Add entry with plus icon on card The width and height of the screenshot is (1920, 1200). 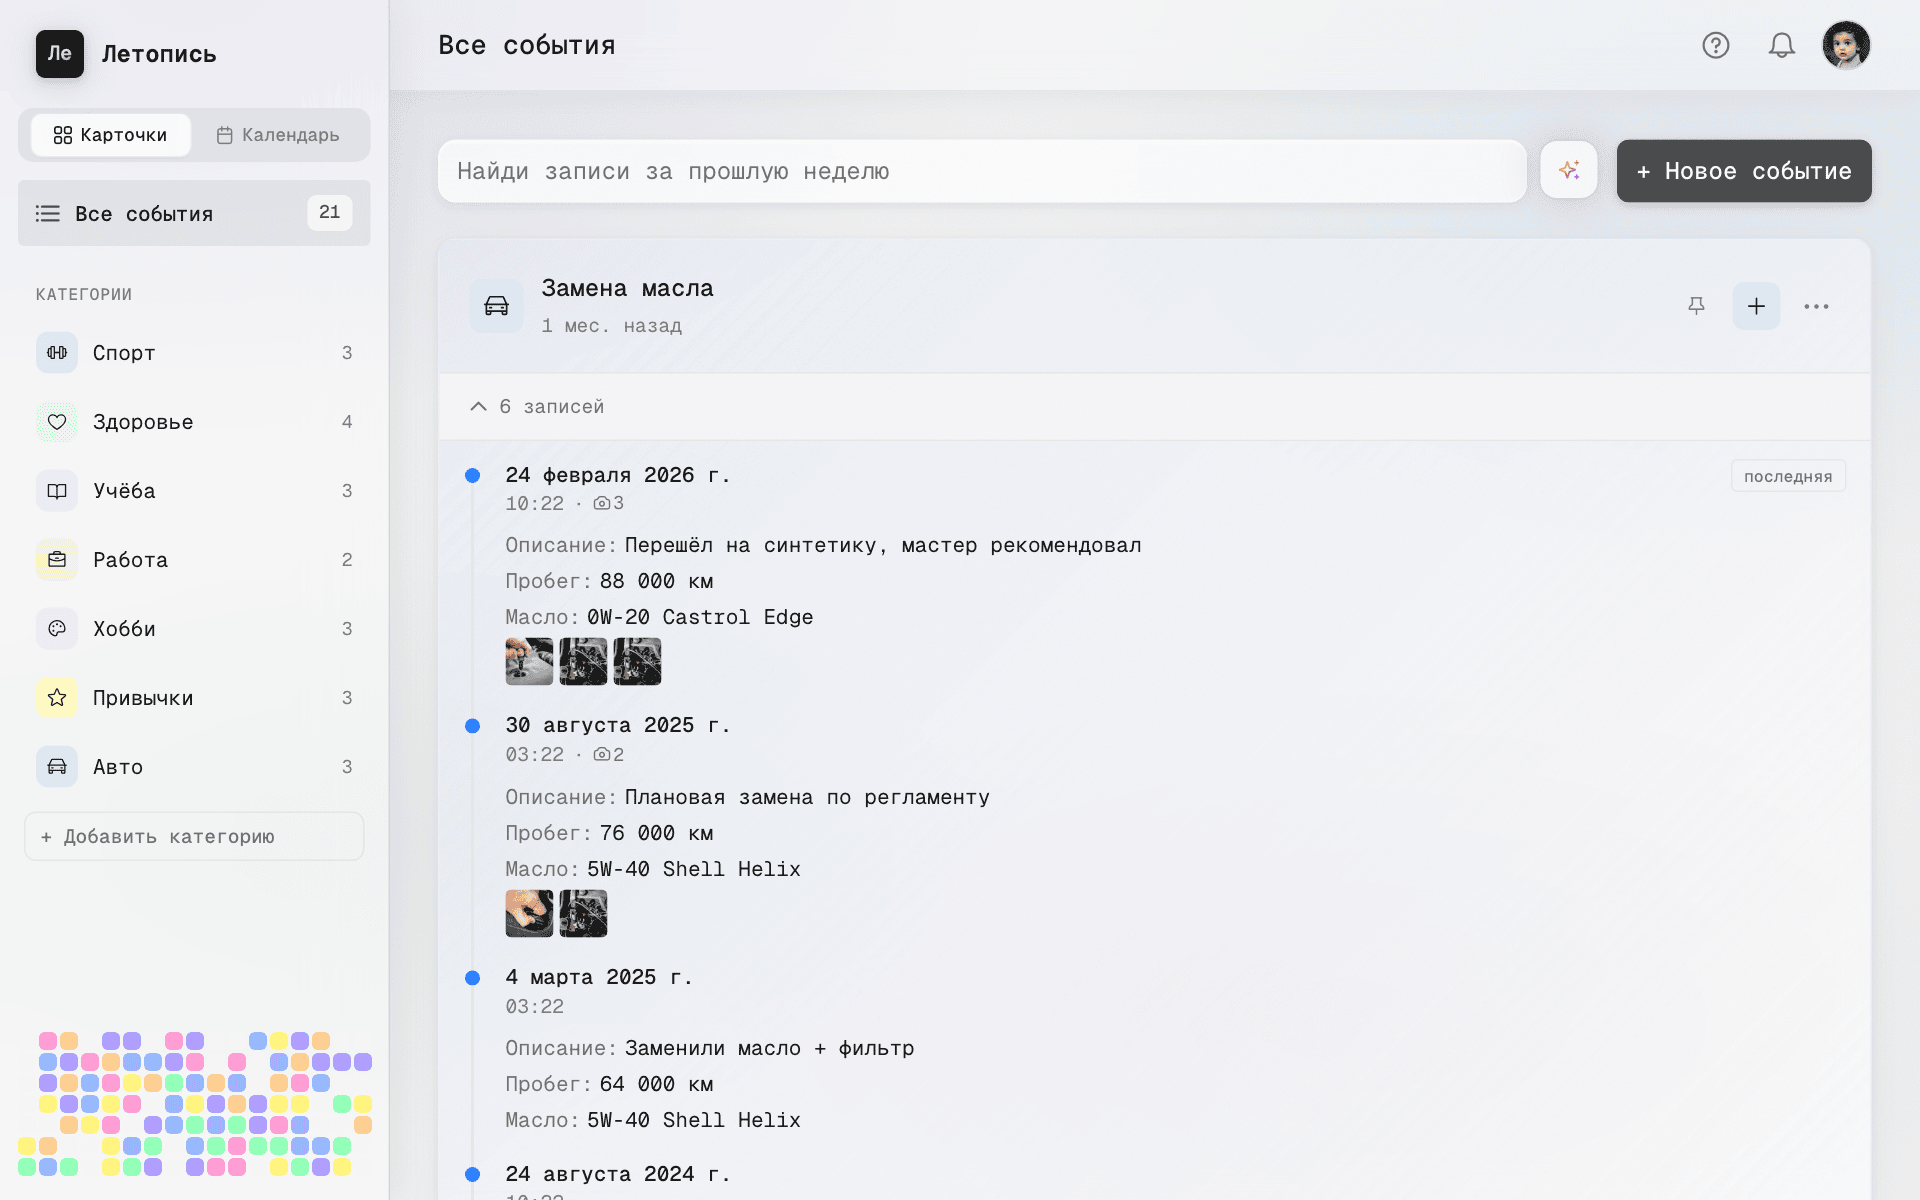(x=1756, y=306)
